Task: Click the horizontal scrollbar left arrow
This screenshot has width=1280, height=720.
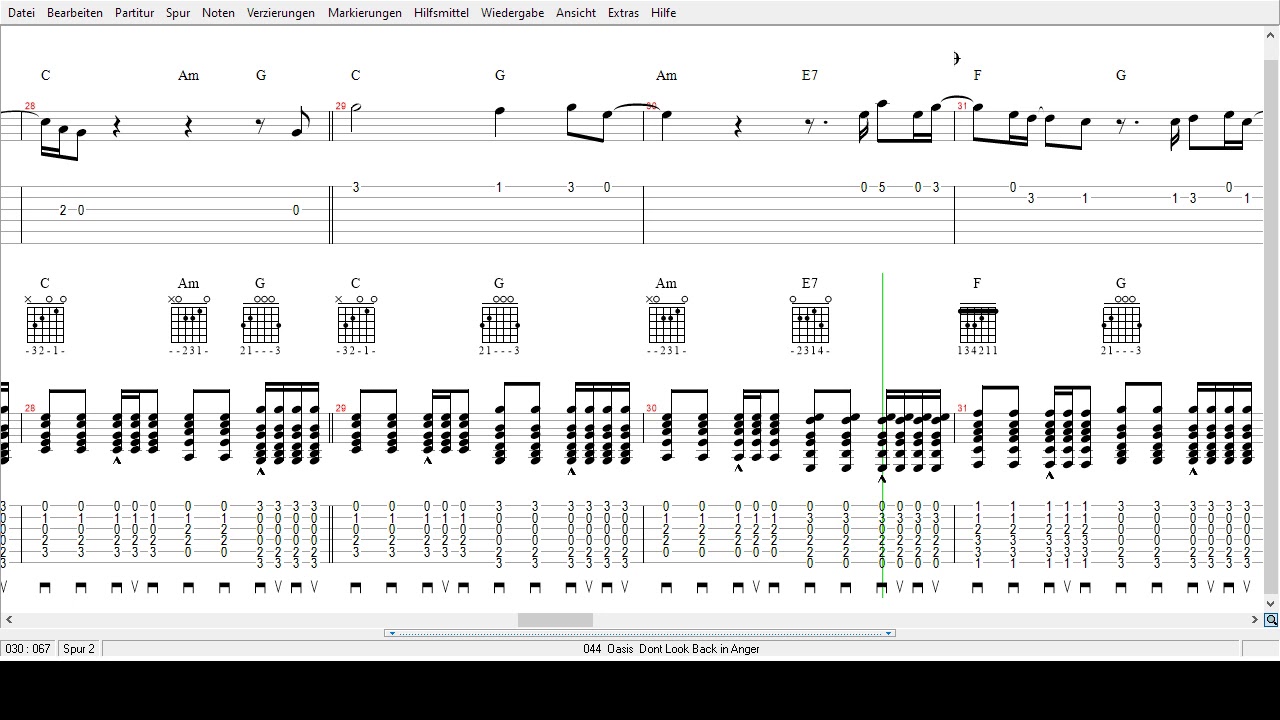Action: (8, 620)
